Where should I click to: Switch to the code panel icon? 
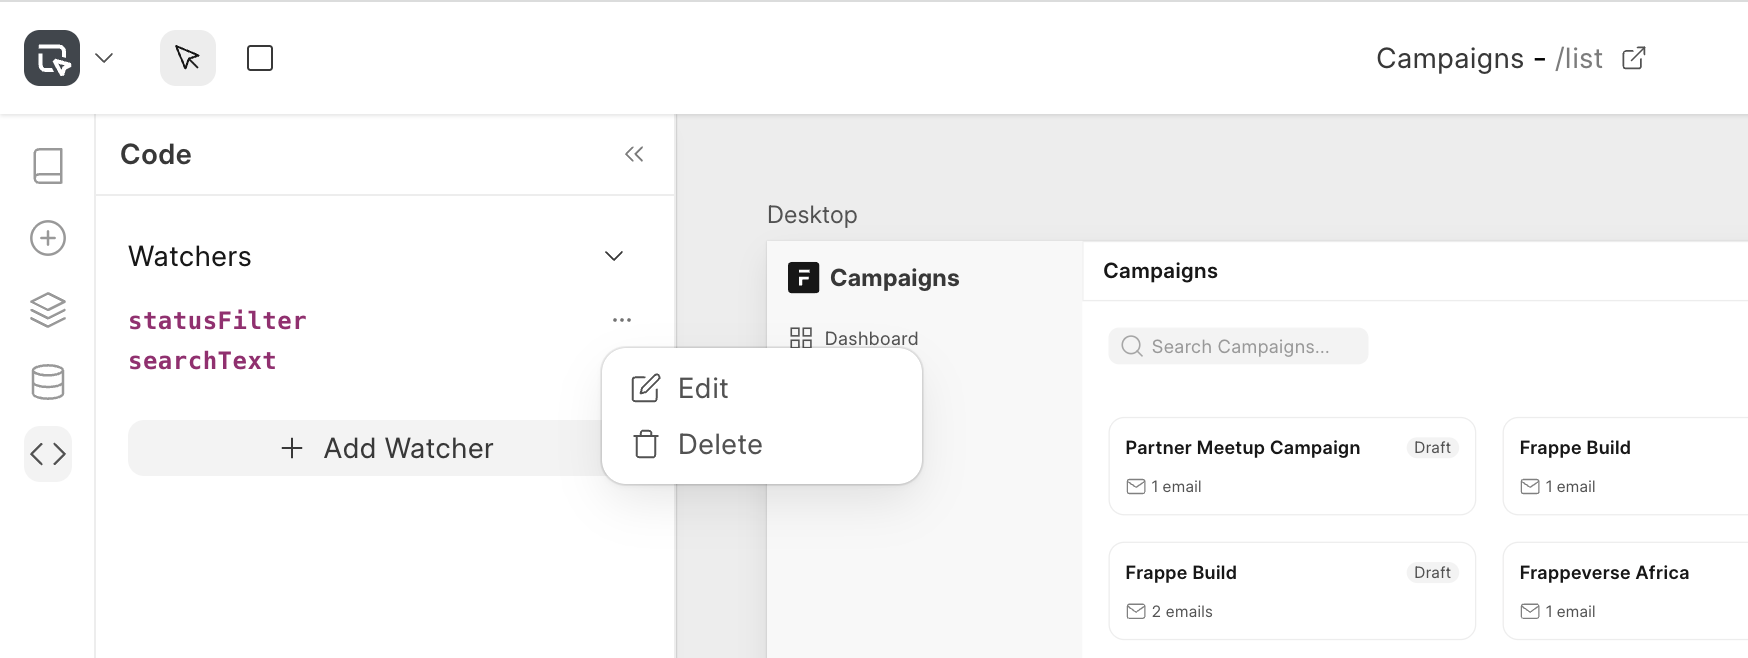(x=48, y=454)
